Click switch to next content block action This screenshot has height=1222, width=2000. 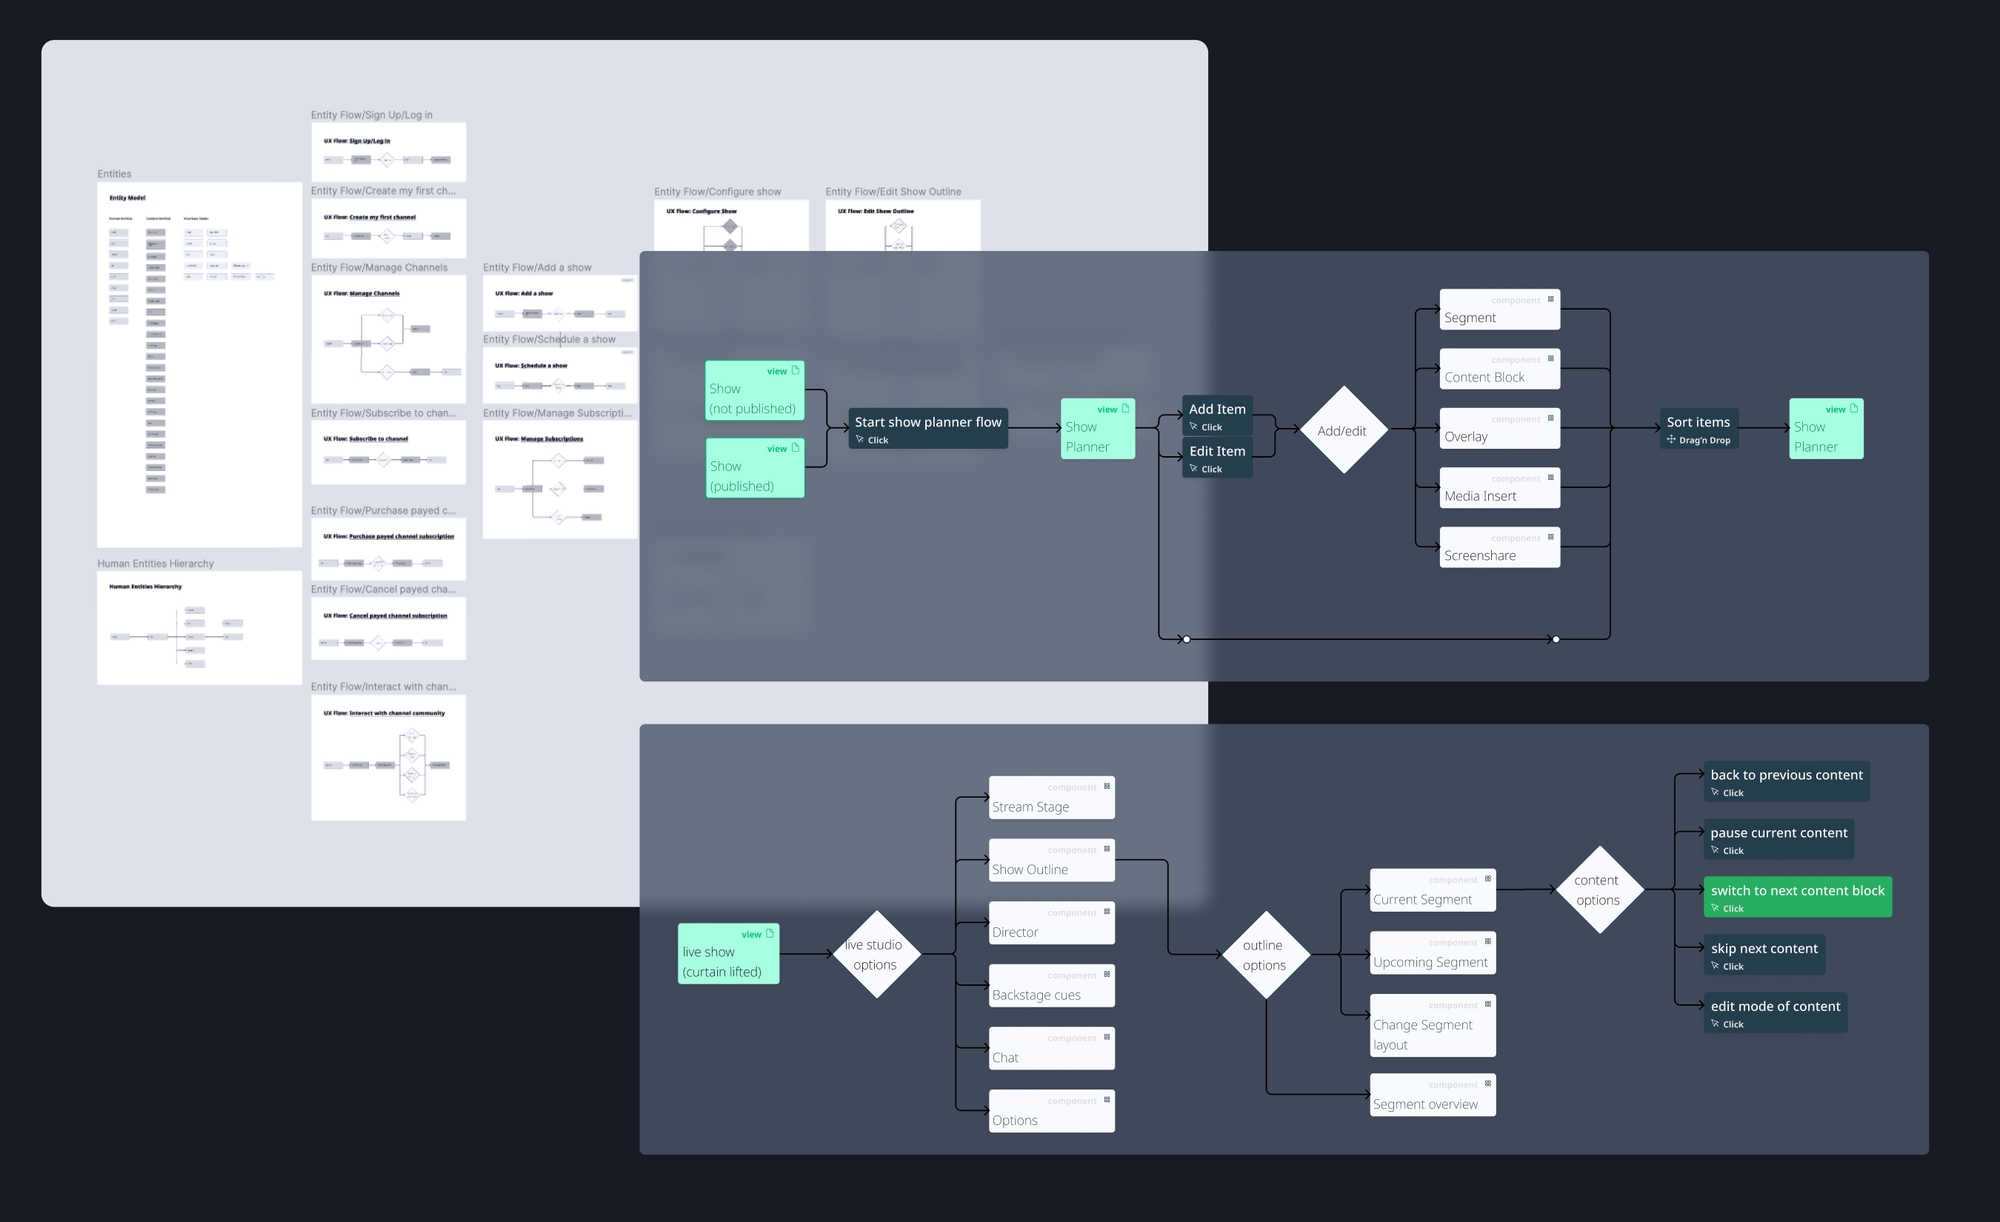click(x=1797, y=897)
